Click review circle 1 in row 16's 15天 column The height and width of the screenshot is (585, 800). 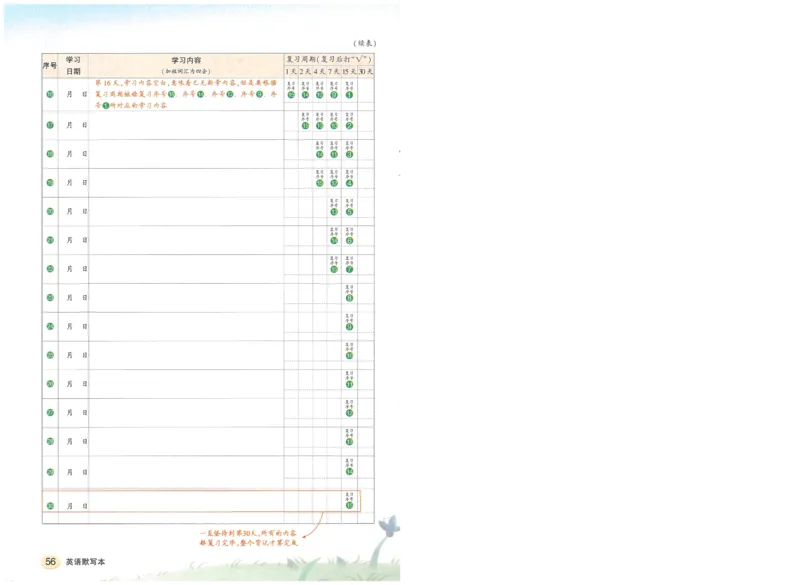pos(349,95)
